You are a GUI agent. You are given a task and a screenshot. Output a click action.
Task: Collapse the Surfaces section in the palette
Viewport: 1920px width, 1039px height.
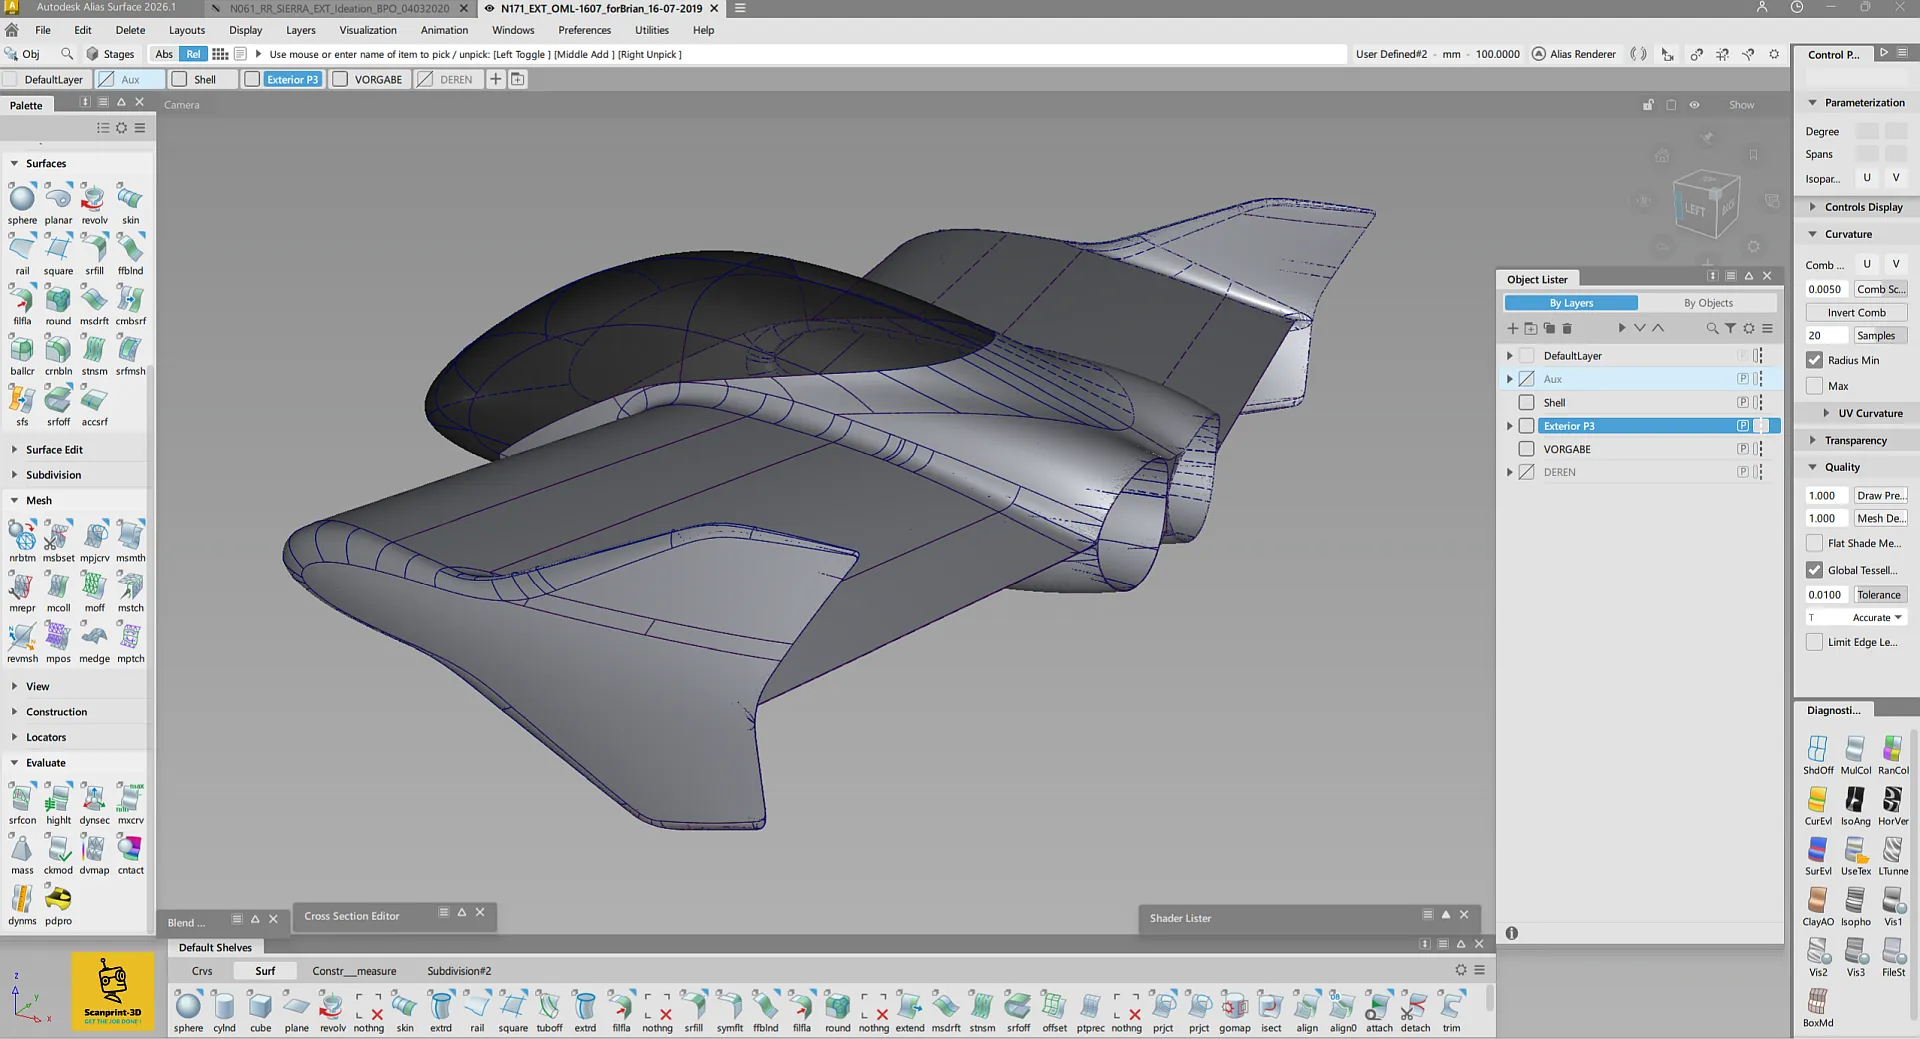tap(14, 163)
